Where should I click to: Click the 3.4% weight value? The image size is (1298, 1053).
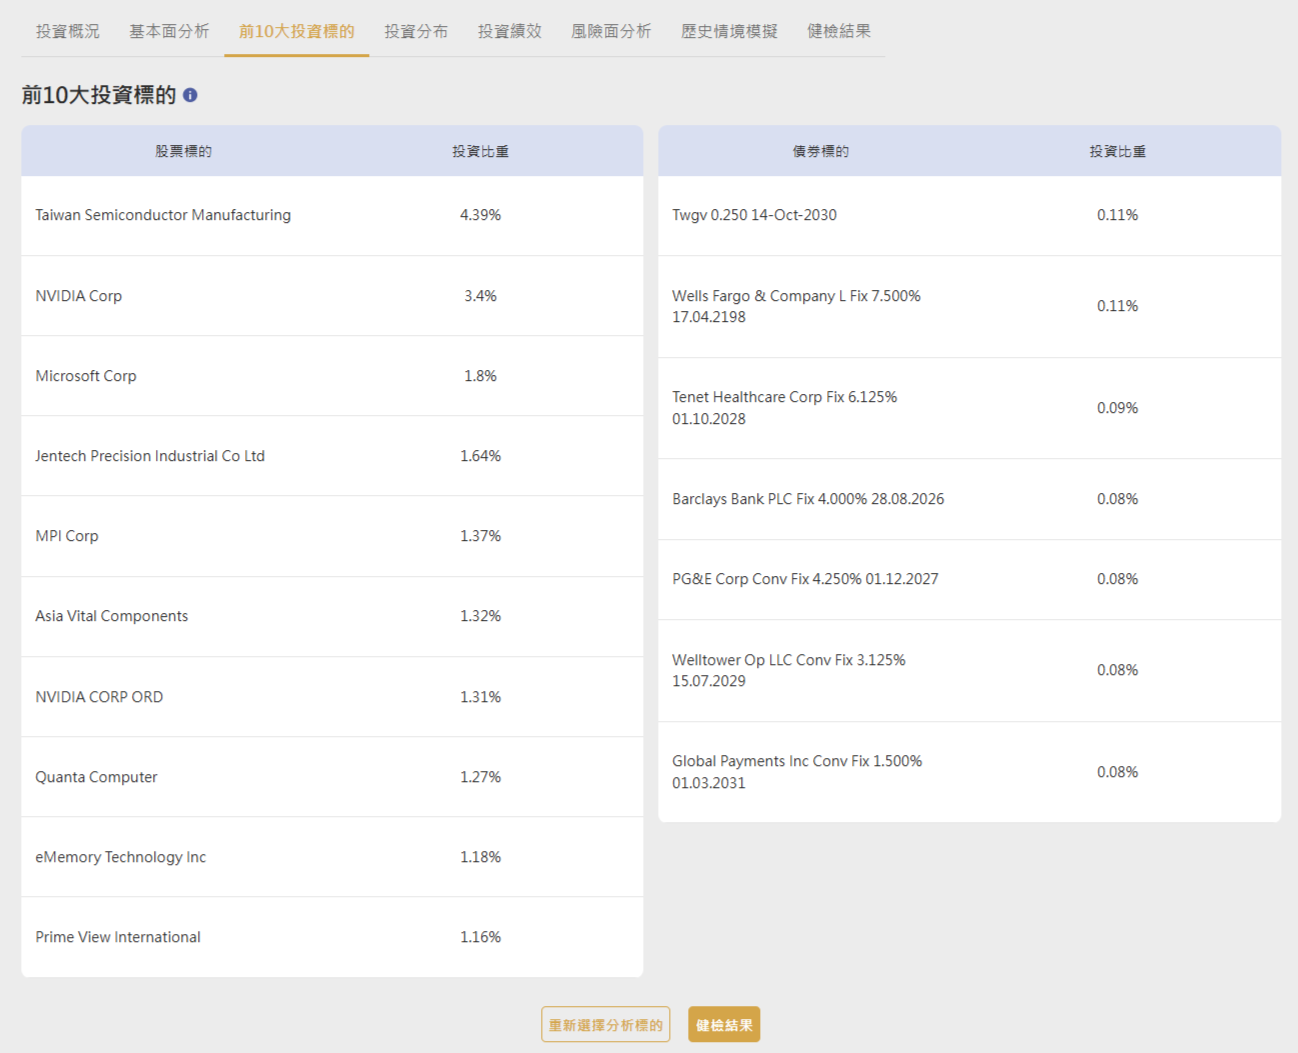point(480,296)
